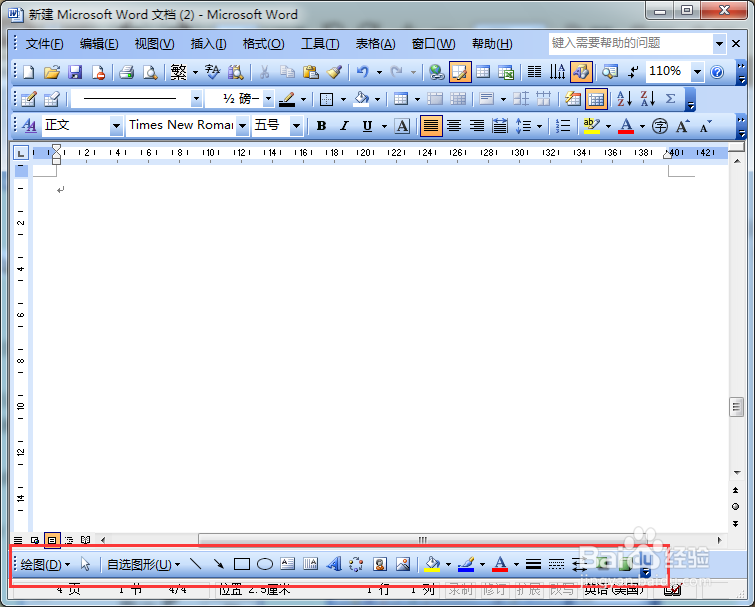This screenshot has width=755, height=607.
Task: Choose the Select Objects pointer tool
Action: (x=86, y=564)
